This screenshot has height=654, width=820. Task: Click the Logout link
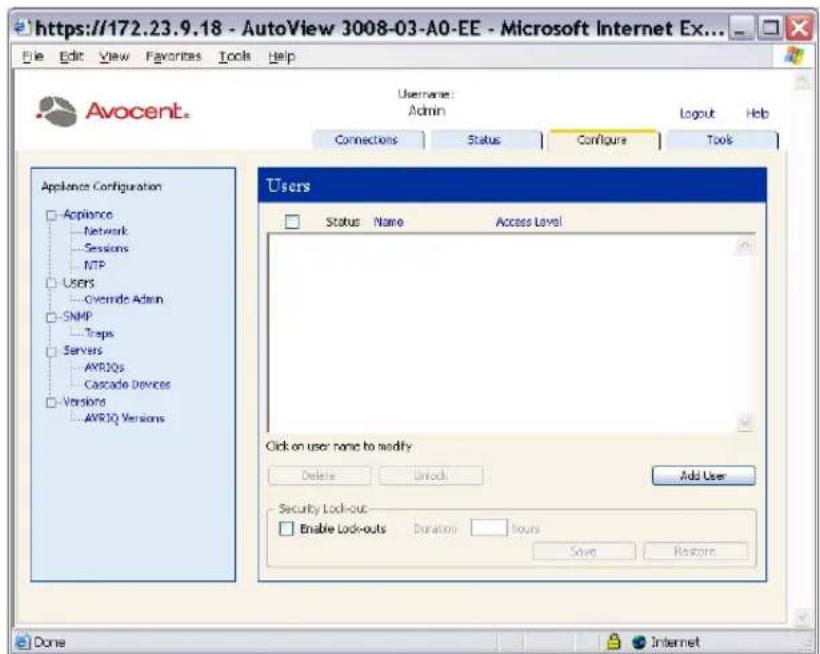(x=697, y=113)
